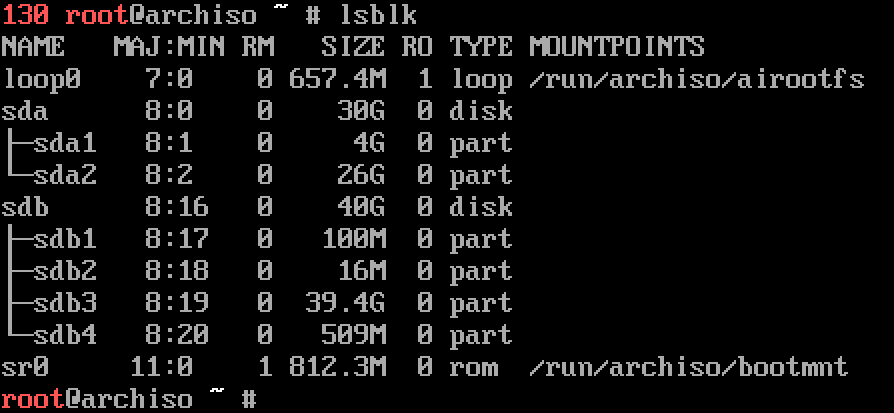Screen dimensions: 894x413
Task: Click the NAME column header
Action: (x=33, y=47)
